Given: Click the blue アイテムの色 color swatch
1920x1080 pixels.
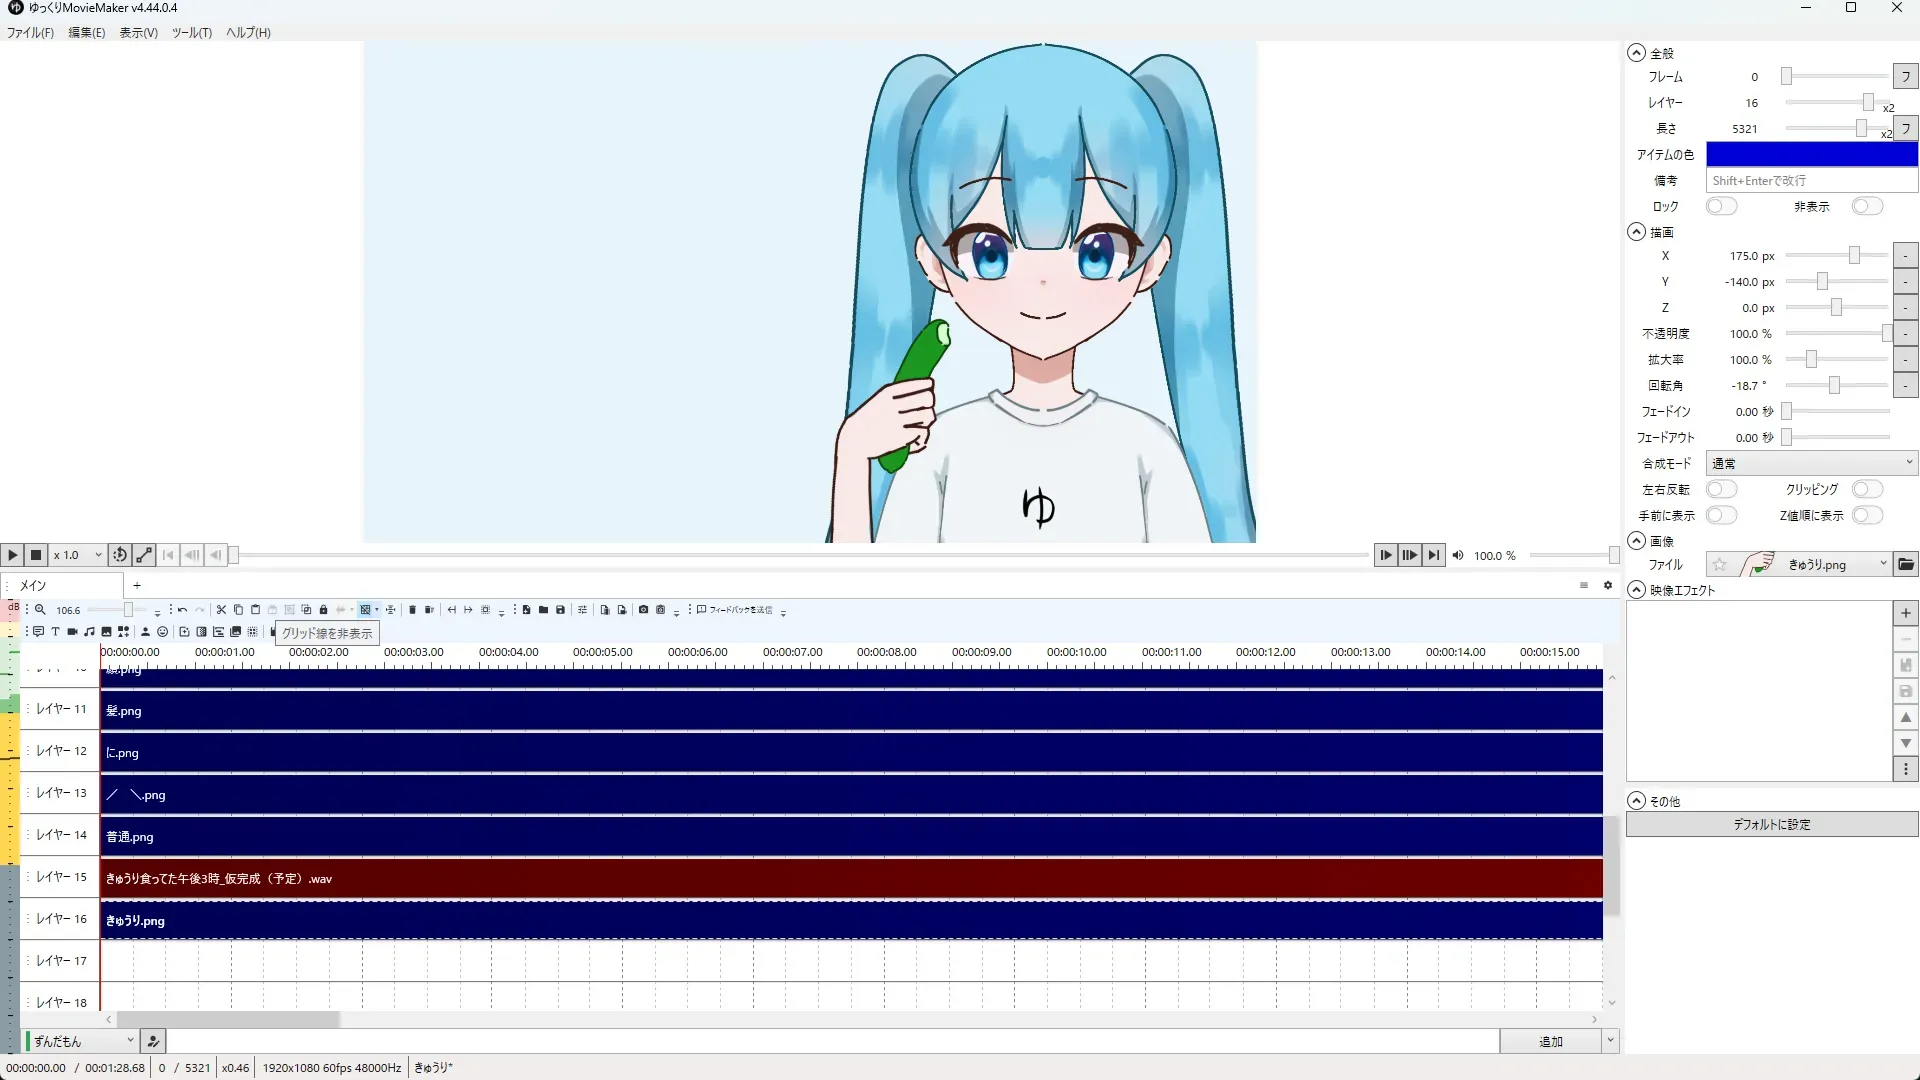Looking at the screenshot, I should coord(1811,155).
